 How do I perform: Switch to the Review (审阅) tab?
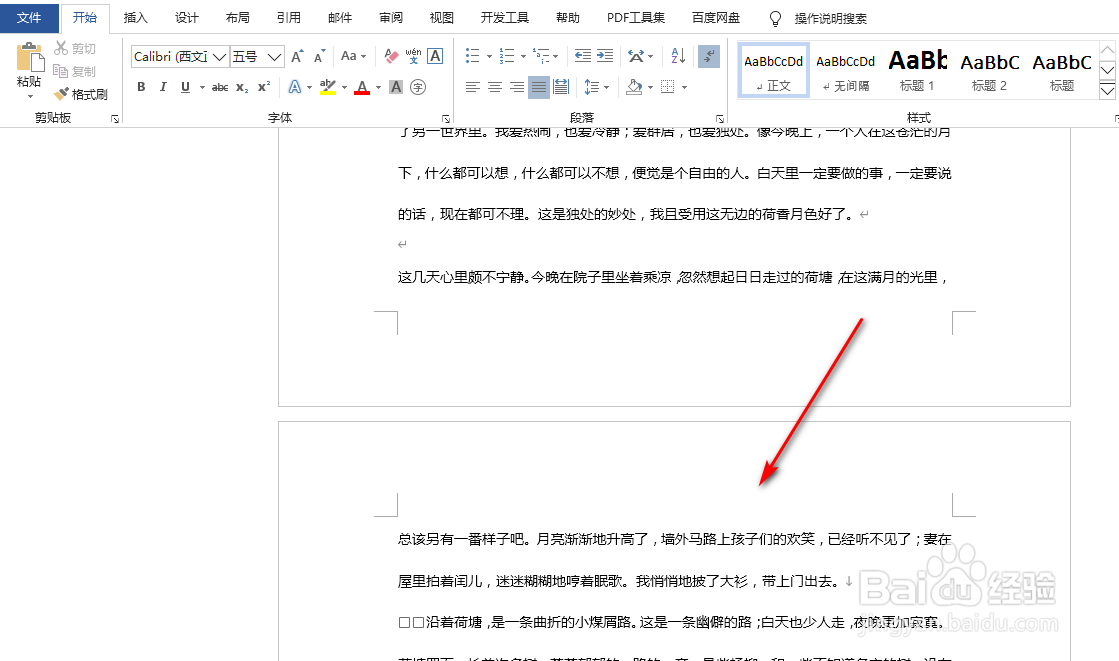[390, 18]
